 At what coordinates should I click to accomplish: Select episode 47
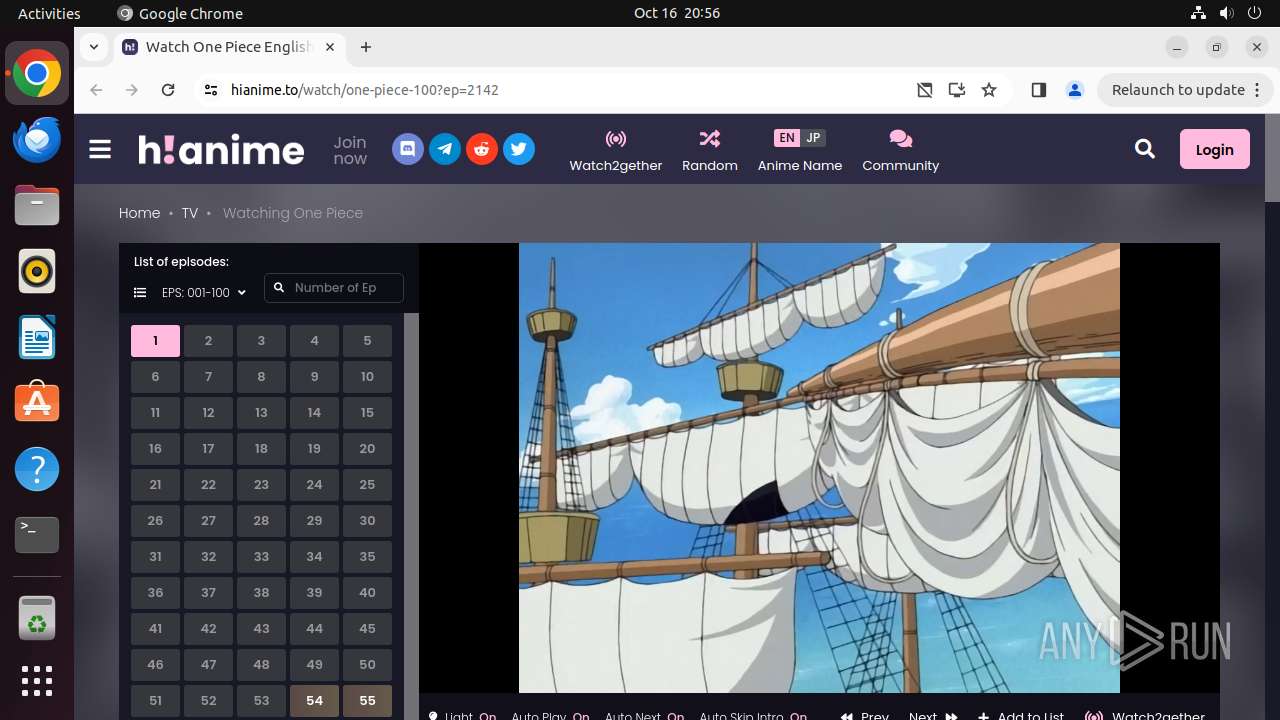208,665
